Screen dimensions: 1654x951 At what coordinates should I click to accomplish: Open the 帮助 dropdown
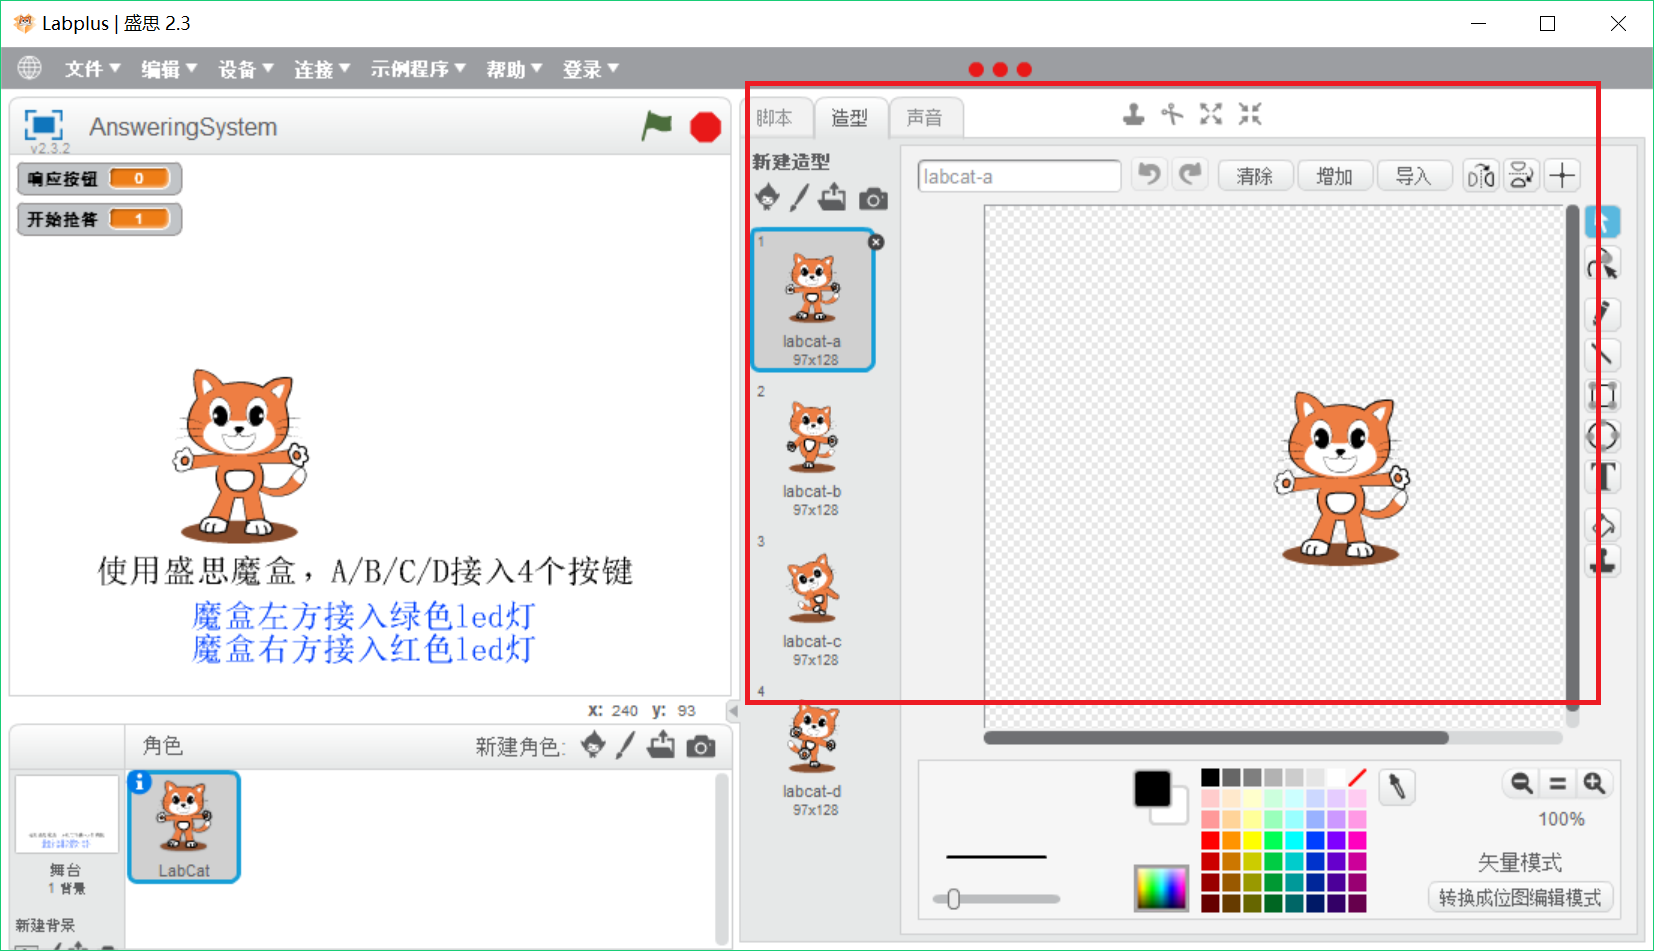point(514,69)
